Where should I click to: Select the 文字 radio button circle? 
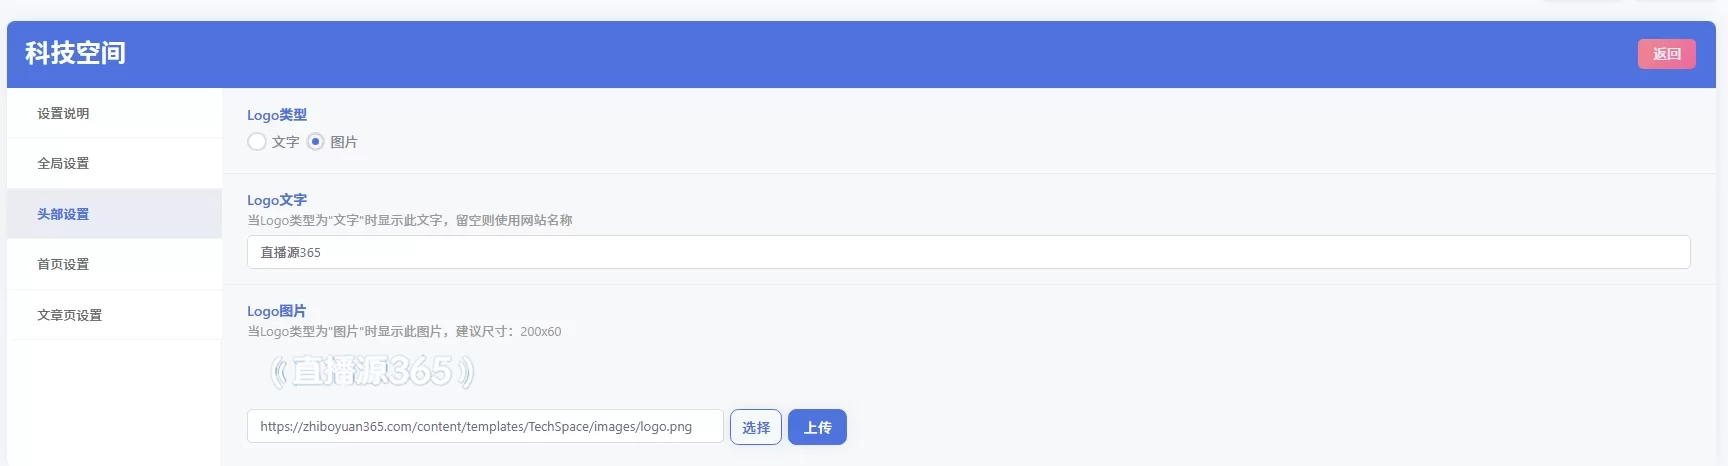(257, 142)
